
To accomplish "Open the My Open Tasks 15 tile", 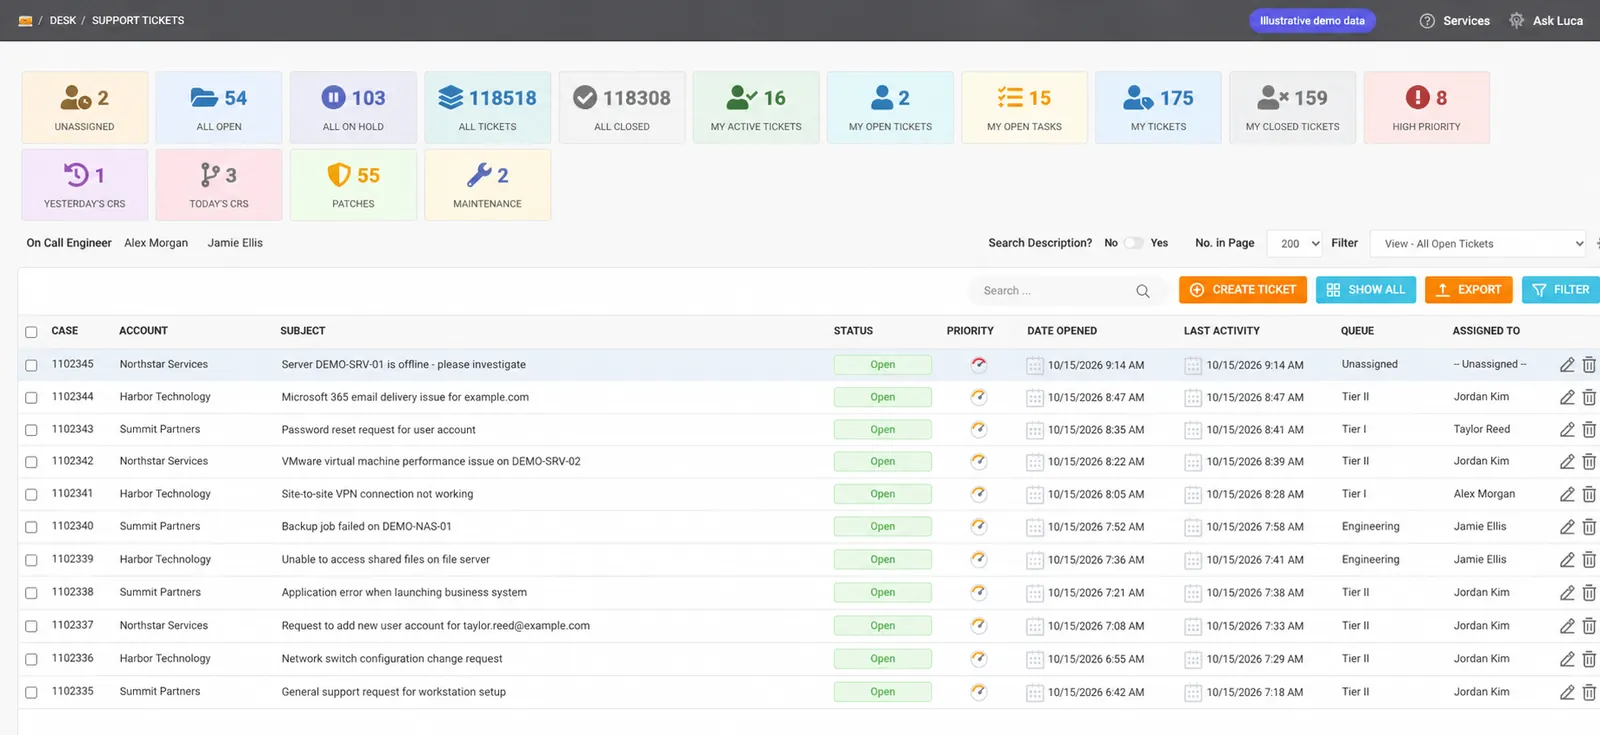I will [1024, 107].
